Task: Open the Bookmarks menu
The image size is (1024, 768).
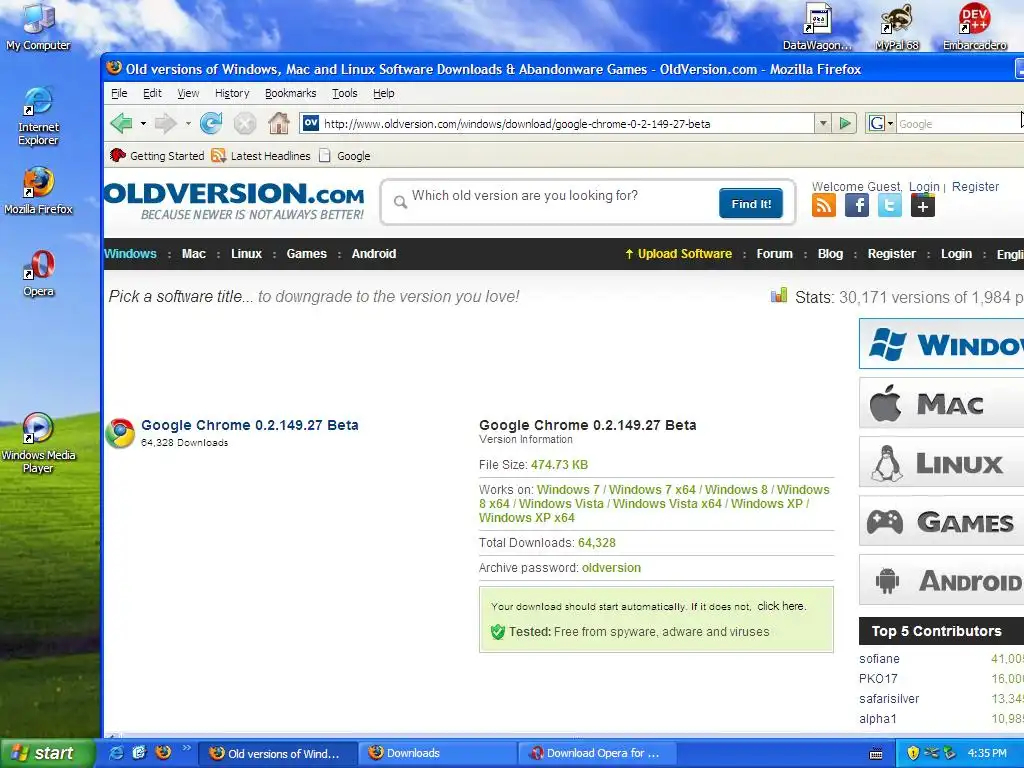Action: [291, 93]
